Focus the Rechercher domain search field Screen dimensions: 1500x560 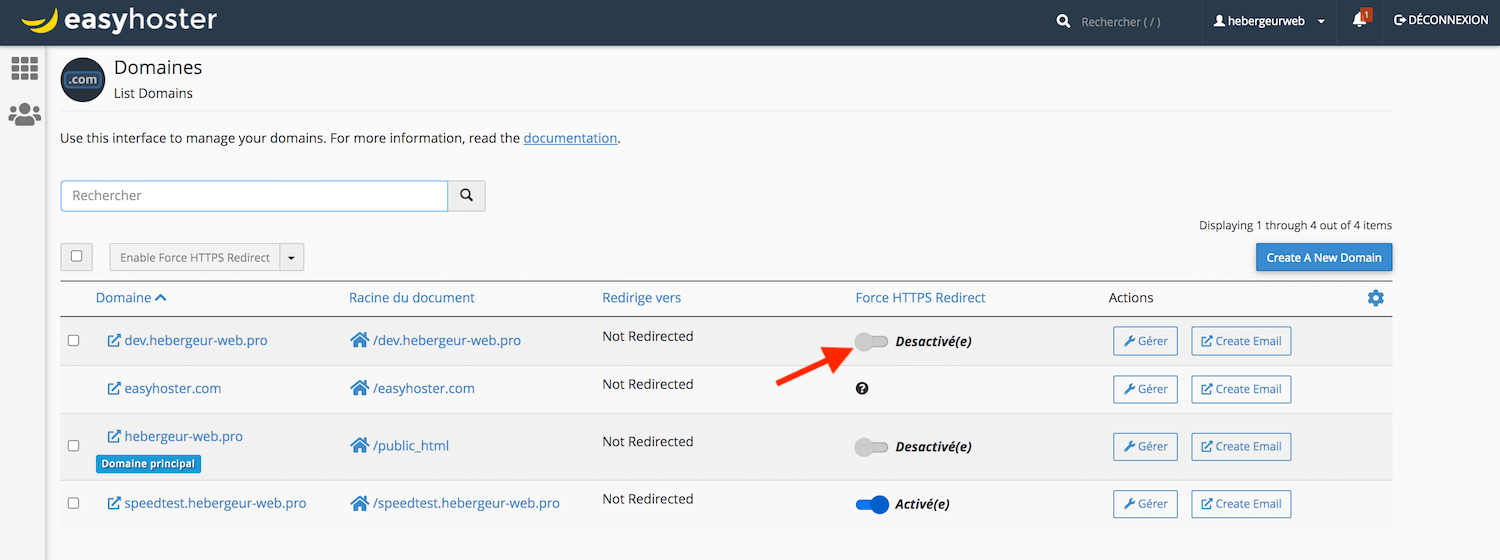[x=254, y=196]
